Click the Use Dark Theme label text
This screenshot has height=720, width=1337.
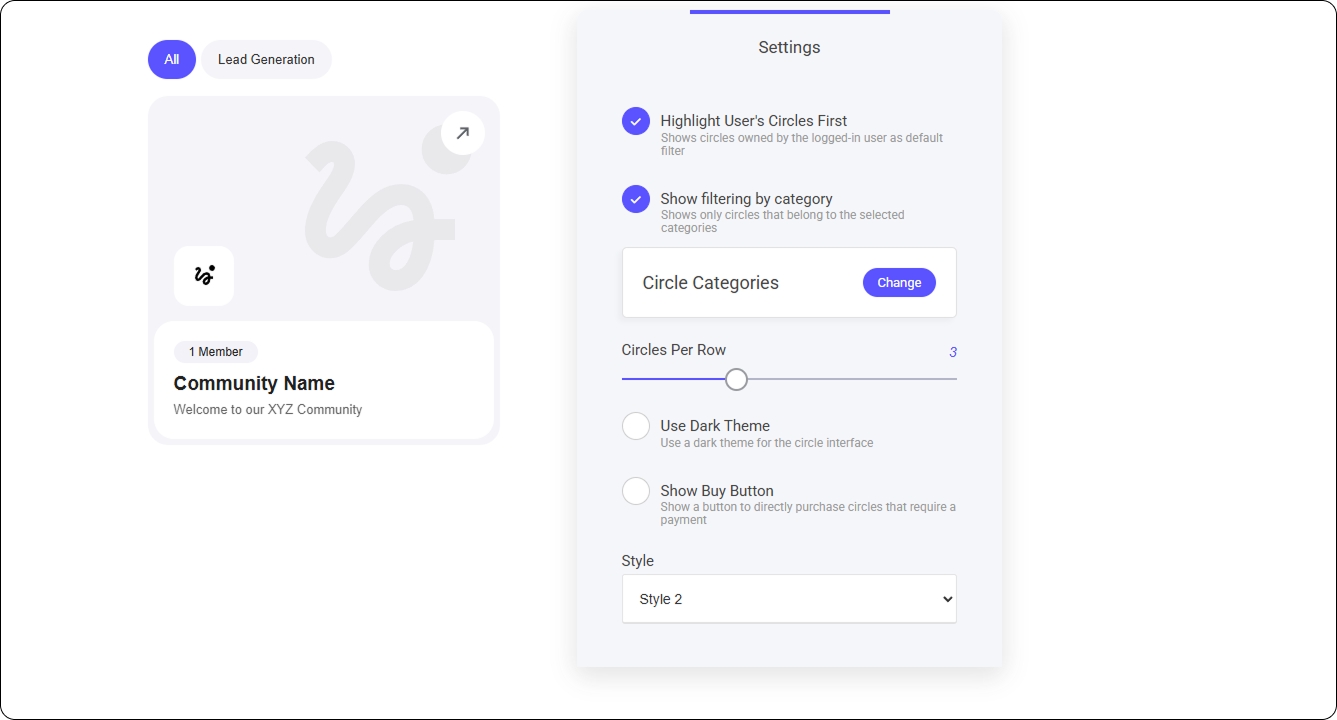(x=715, y=426)
